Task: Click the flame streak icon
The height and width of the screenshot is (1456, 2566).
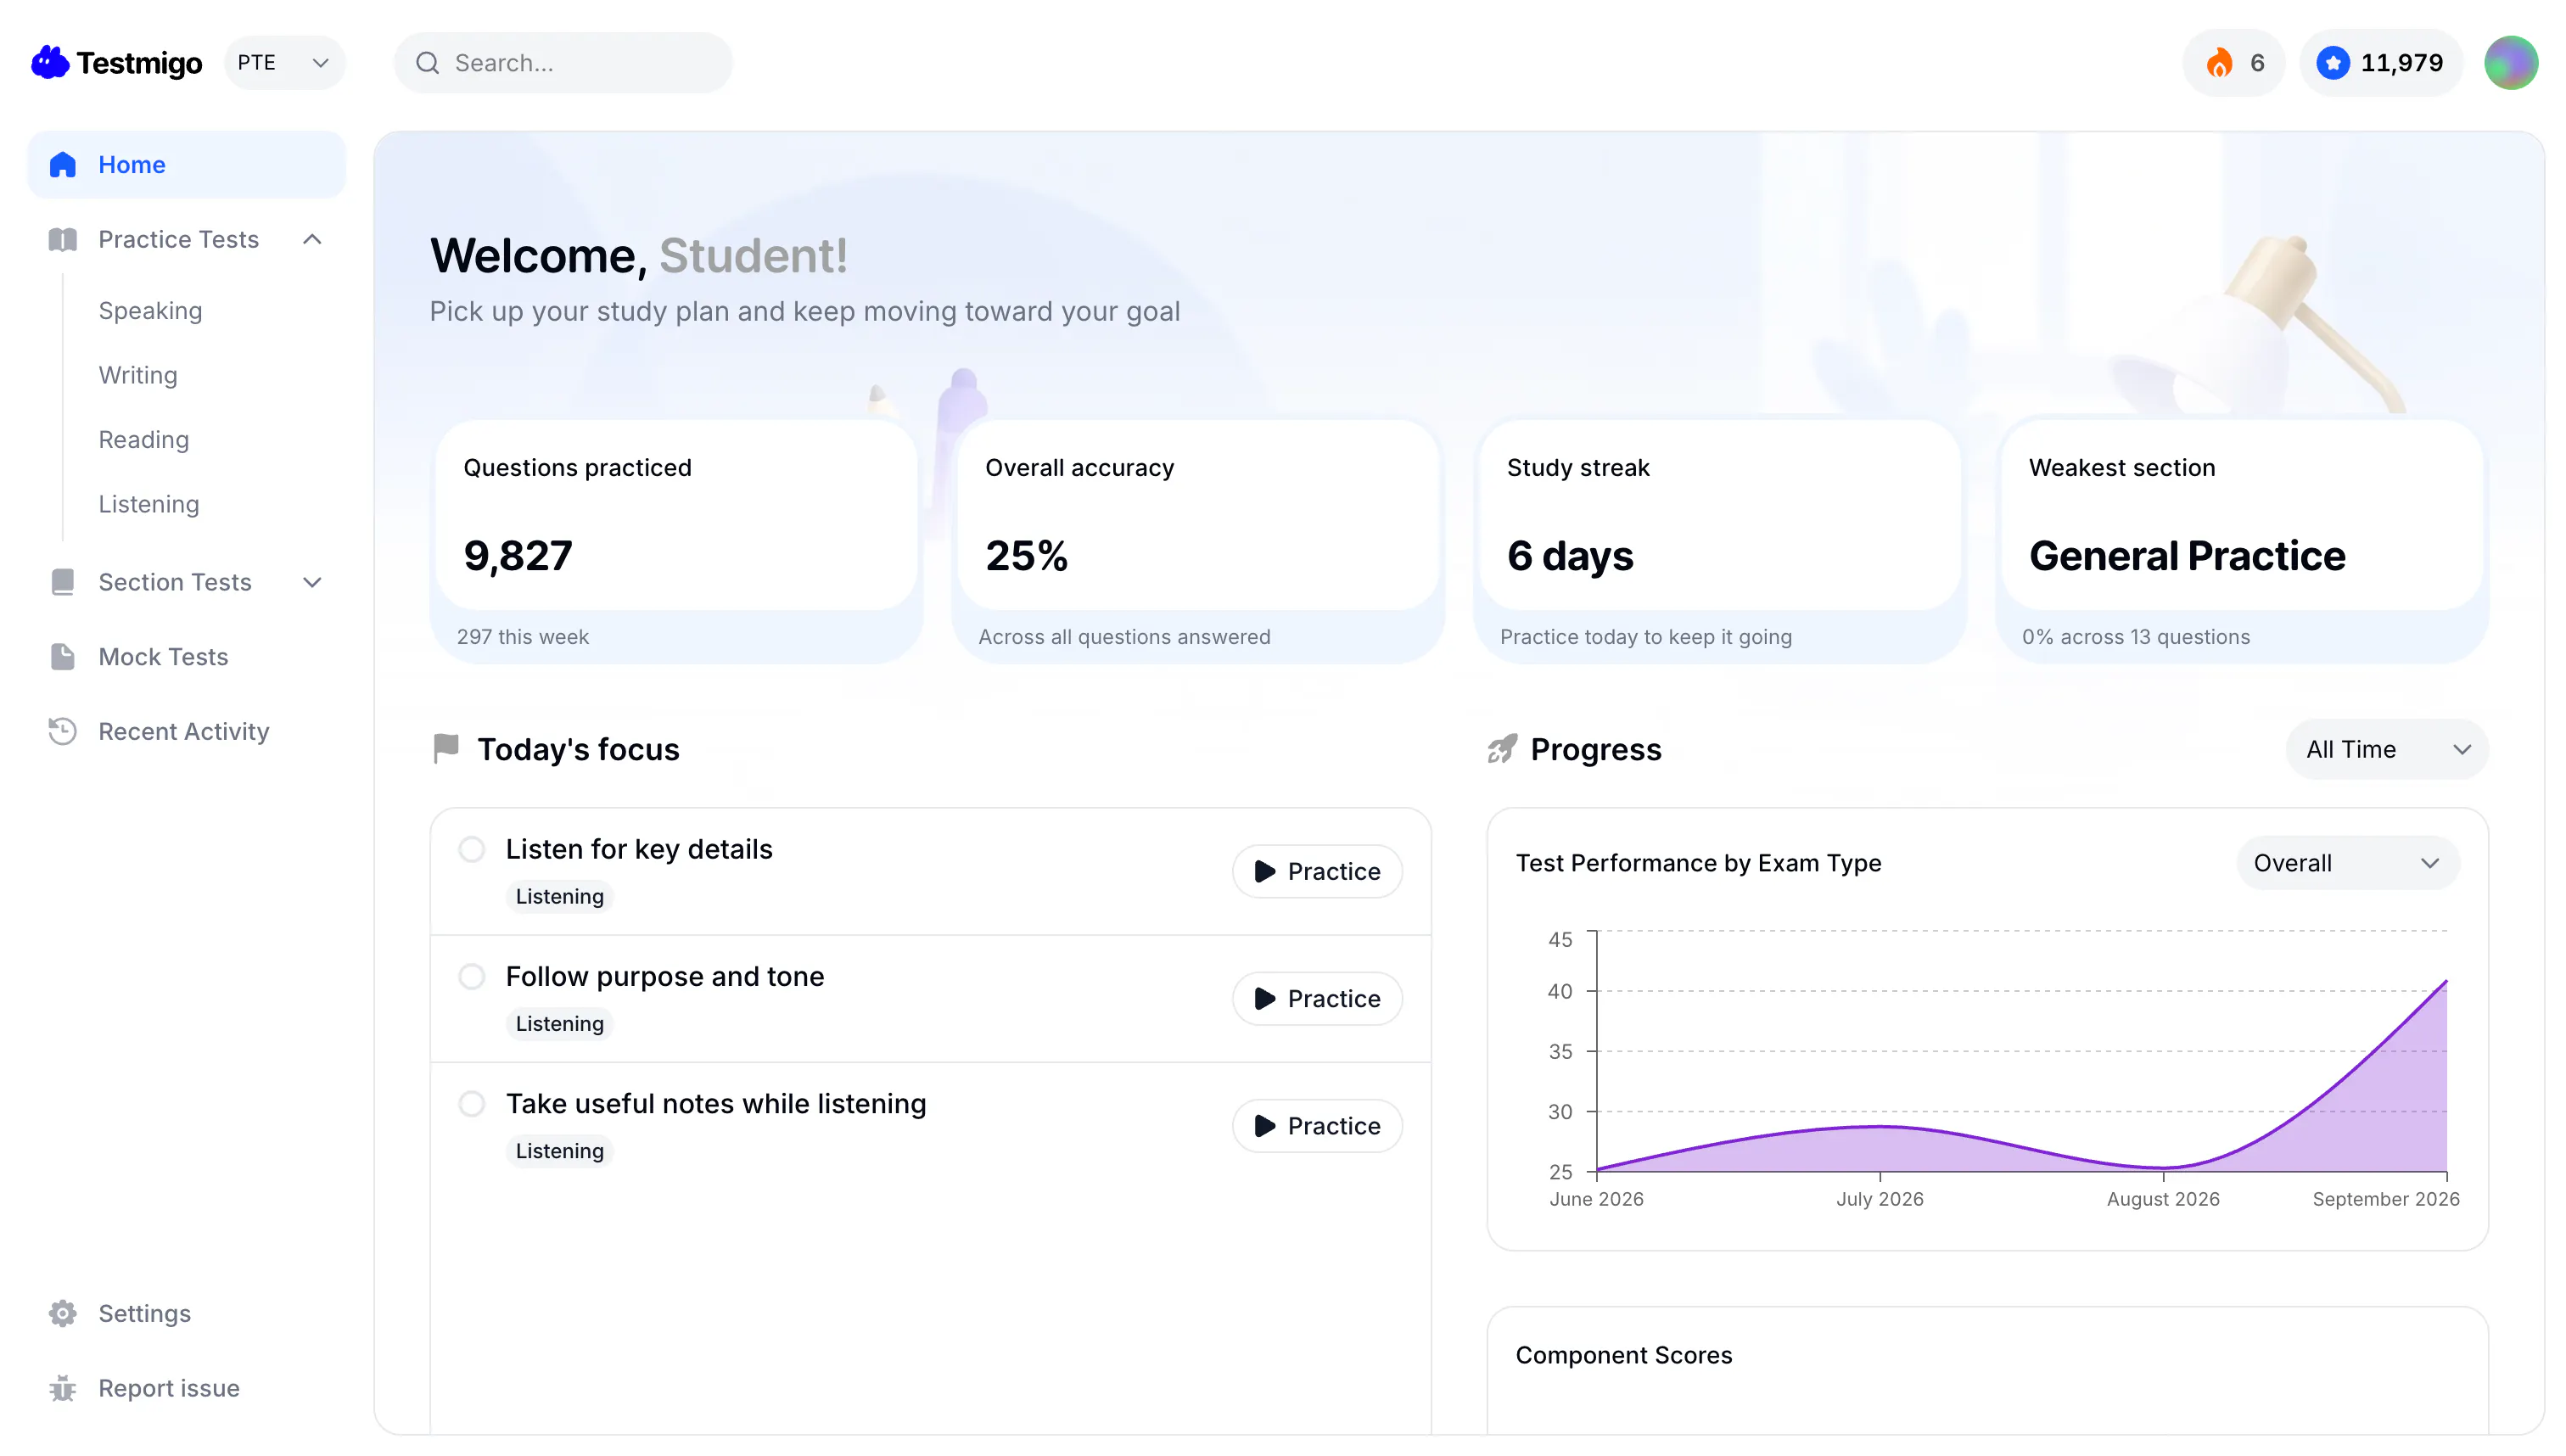Action: click(x=2219, y=63)
